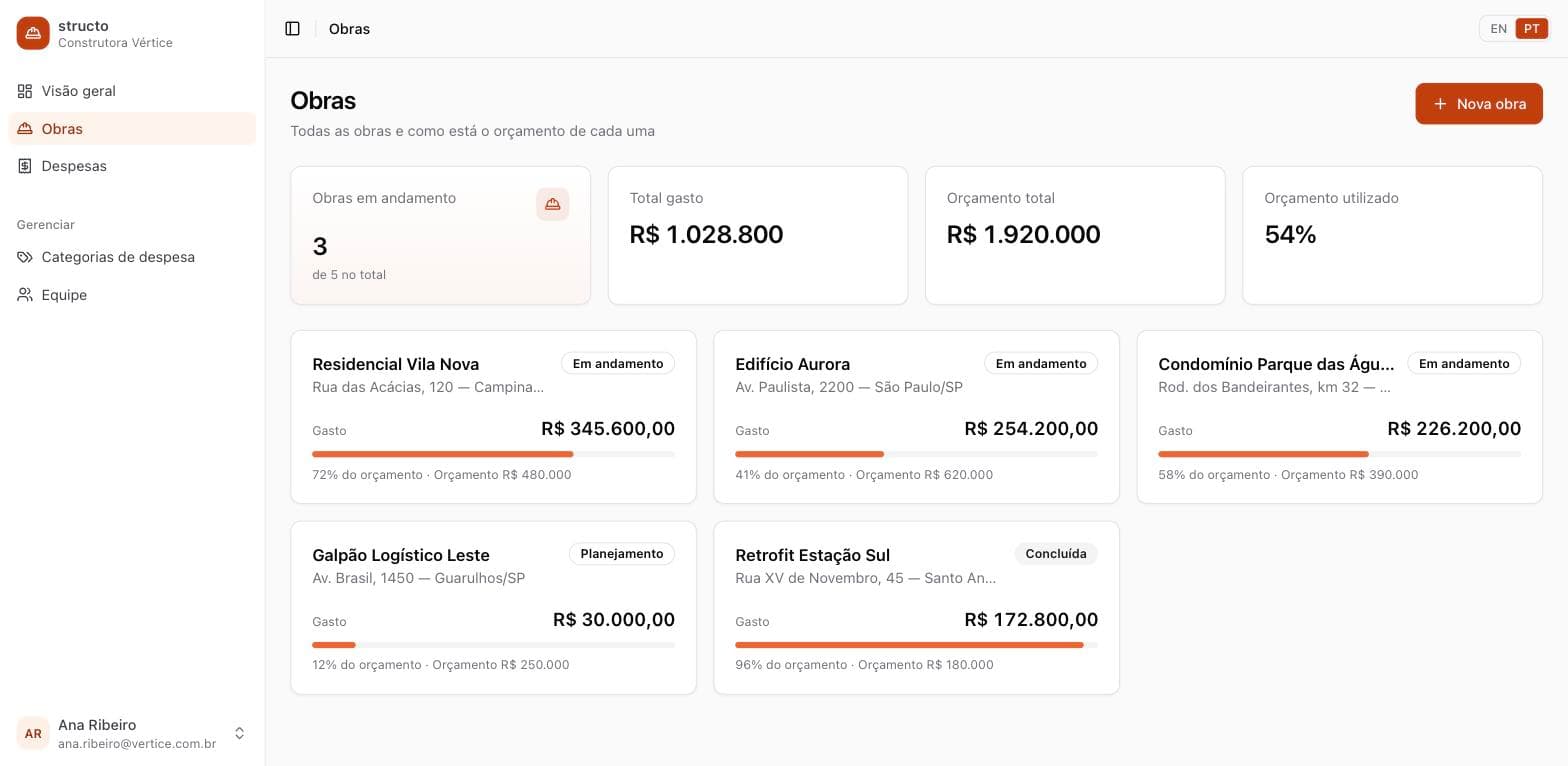
Task: Click Em andamento badge on Edifício Aurora
Action: 1041,364
